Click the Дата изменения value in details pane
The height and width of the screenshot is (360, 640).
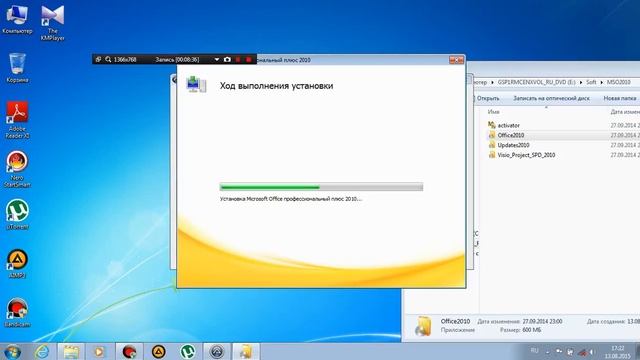click(x=542, y=322)
